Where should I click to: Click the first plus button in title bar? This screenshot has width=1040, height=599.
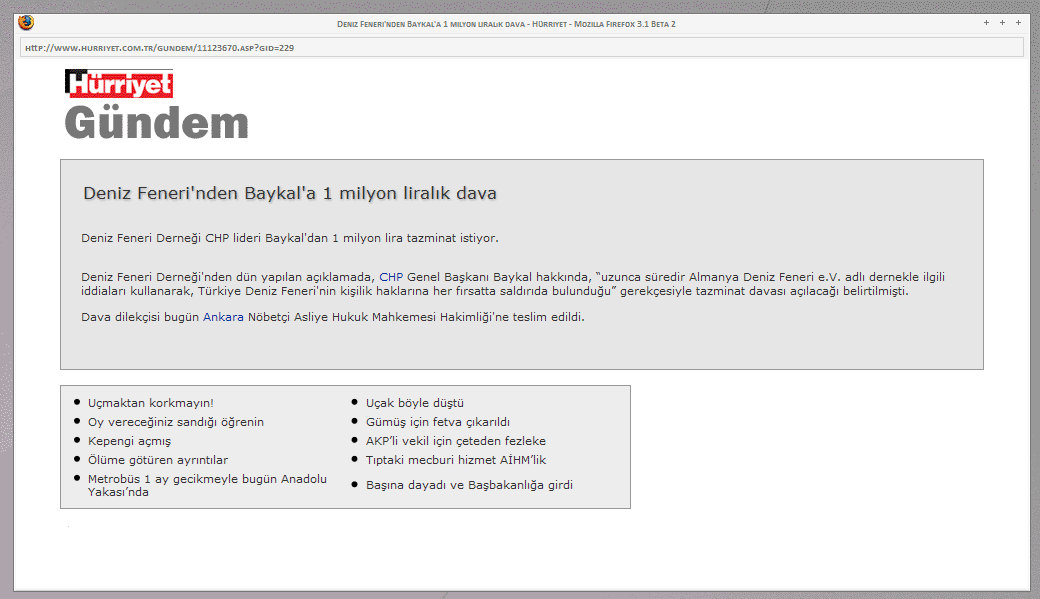986,23
